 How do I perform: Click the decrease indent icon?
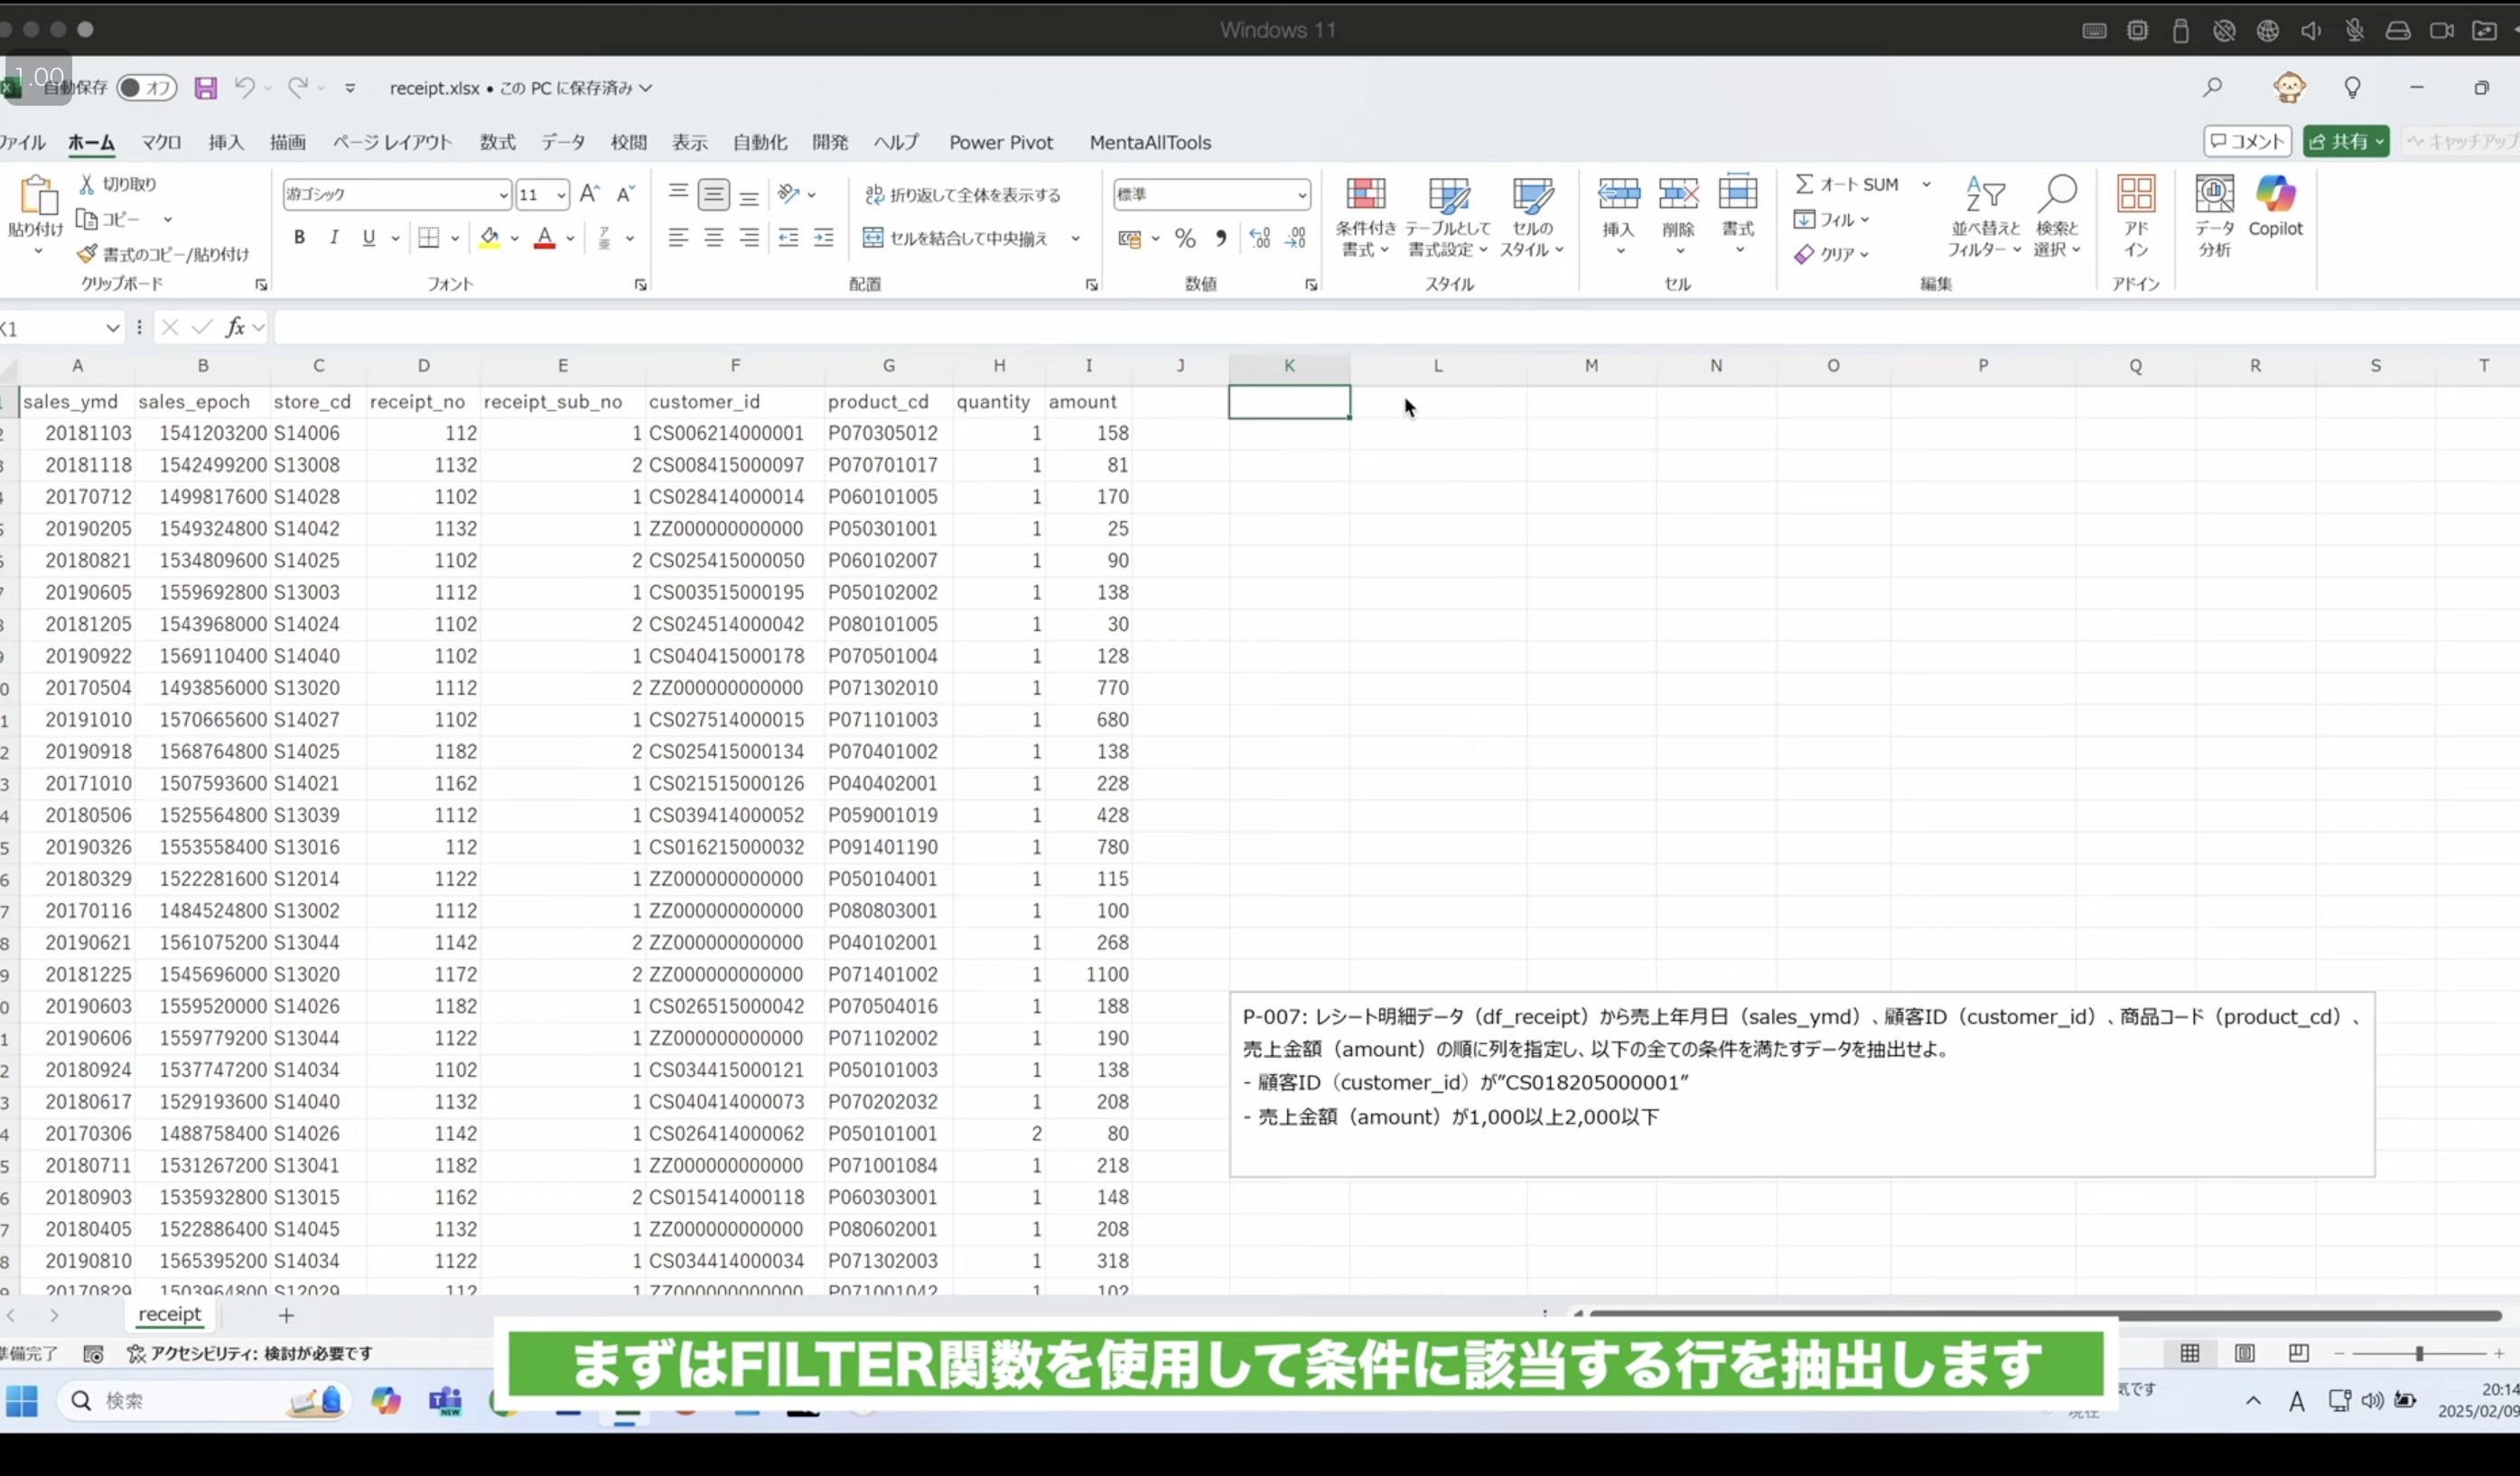click(788, 238)
